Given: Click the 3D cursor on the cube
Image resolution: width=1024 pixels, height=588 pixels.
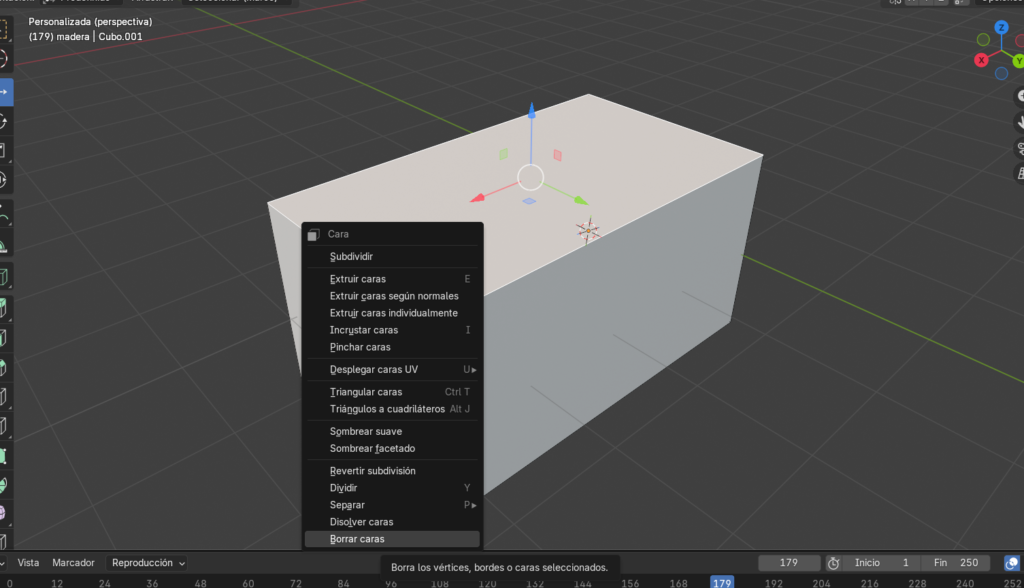Looking at the screenshot, I should pyautogui.click(x=588, y=231).
